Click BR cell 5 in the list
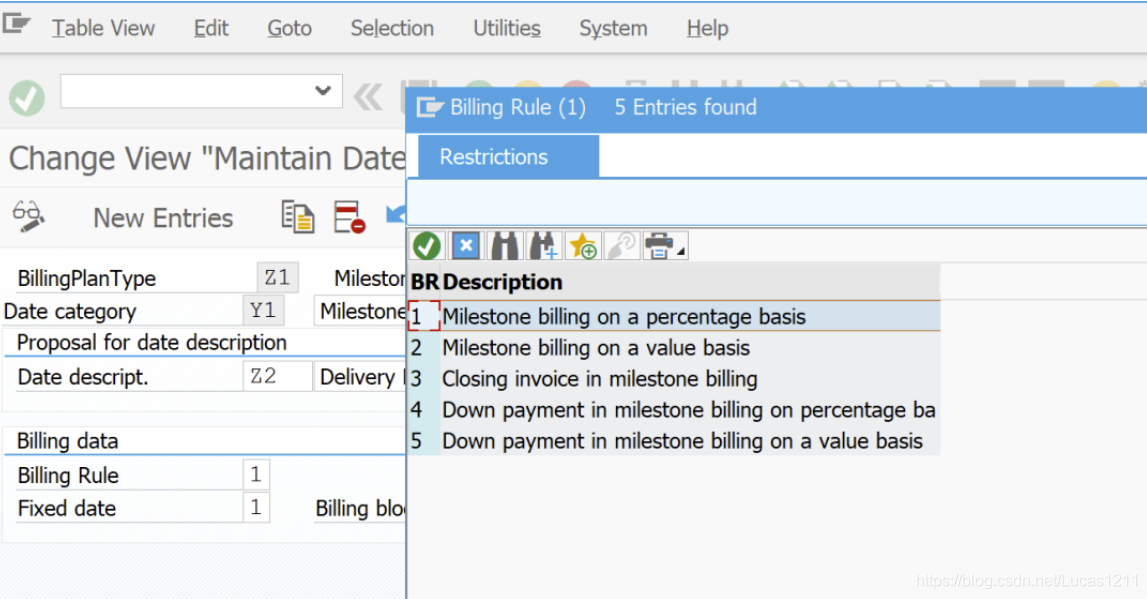This screenshot has height=599, width=1147. point(424,441)
